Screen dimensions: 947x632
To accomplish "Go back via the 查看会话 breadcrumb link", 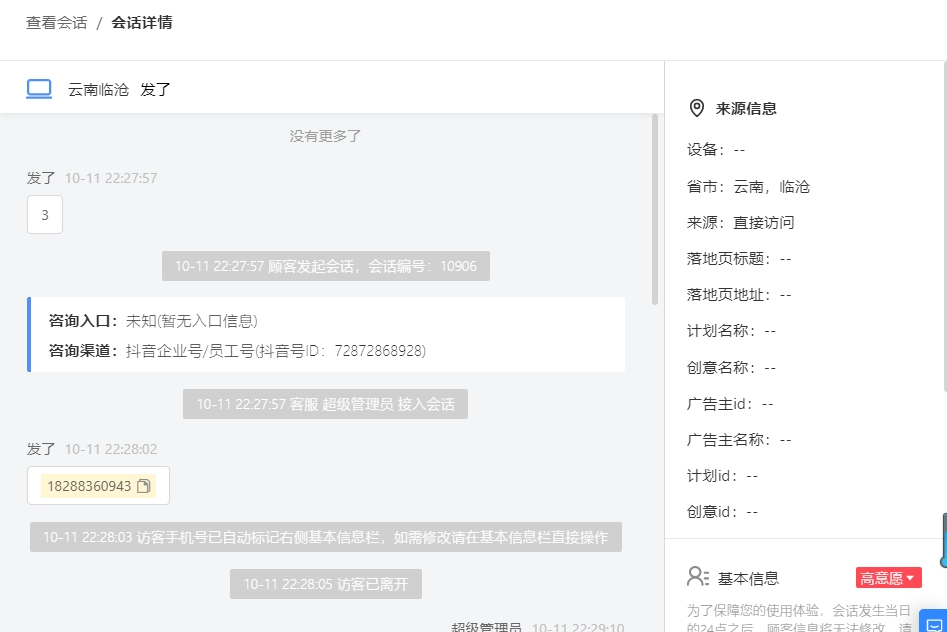I will (57, 22).
